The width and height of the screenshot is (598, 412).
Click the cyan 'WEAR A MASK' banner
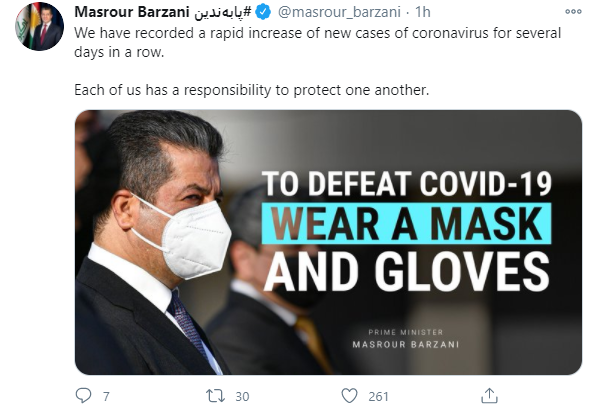406,224
